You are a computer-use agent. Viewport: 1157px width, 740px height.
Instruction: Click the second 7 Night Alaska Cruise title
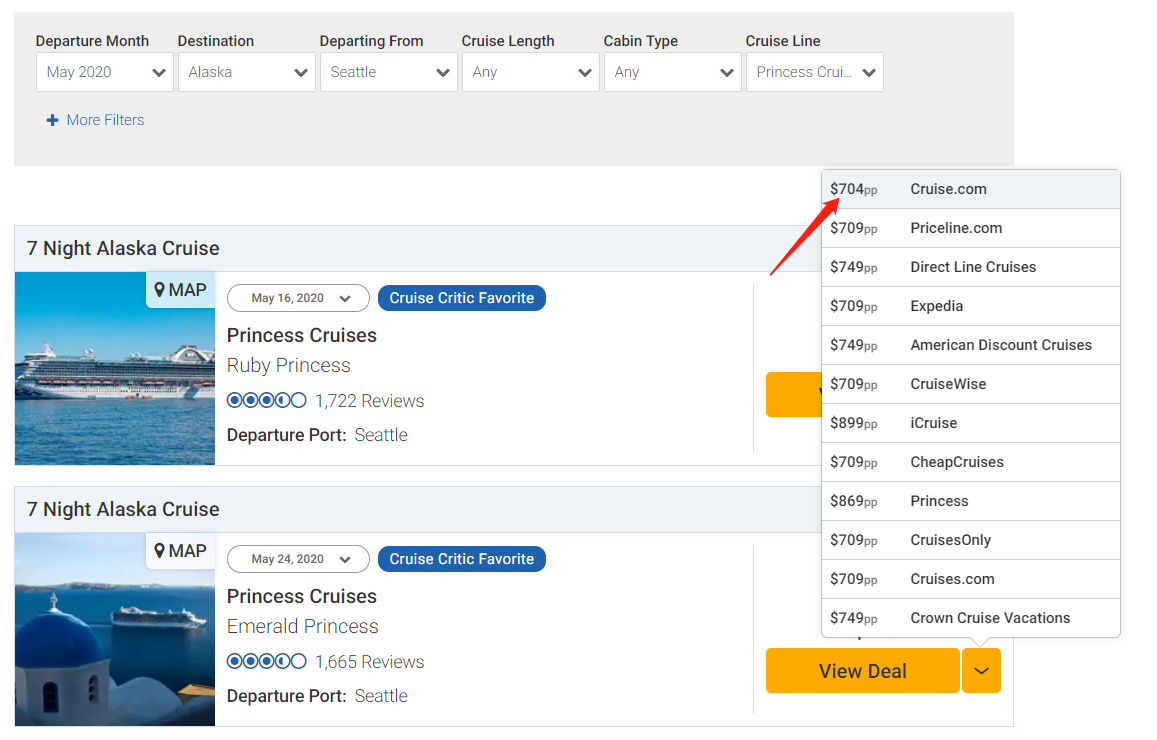tap(123, 510)
